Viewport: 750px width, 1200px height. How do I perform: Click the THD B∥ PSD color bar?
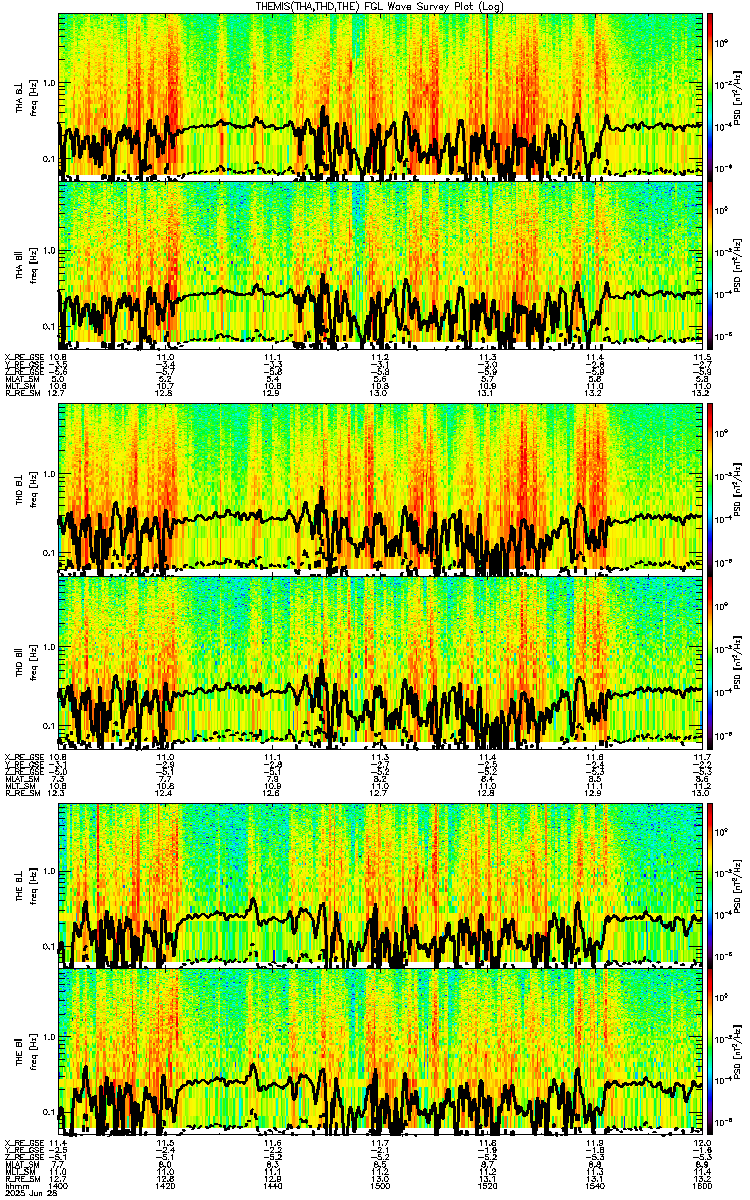(710, 662)
